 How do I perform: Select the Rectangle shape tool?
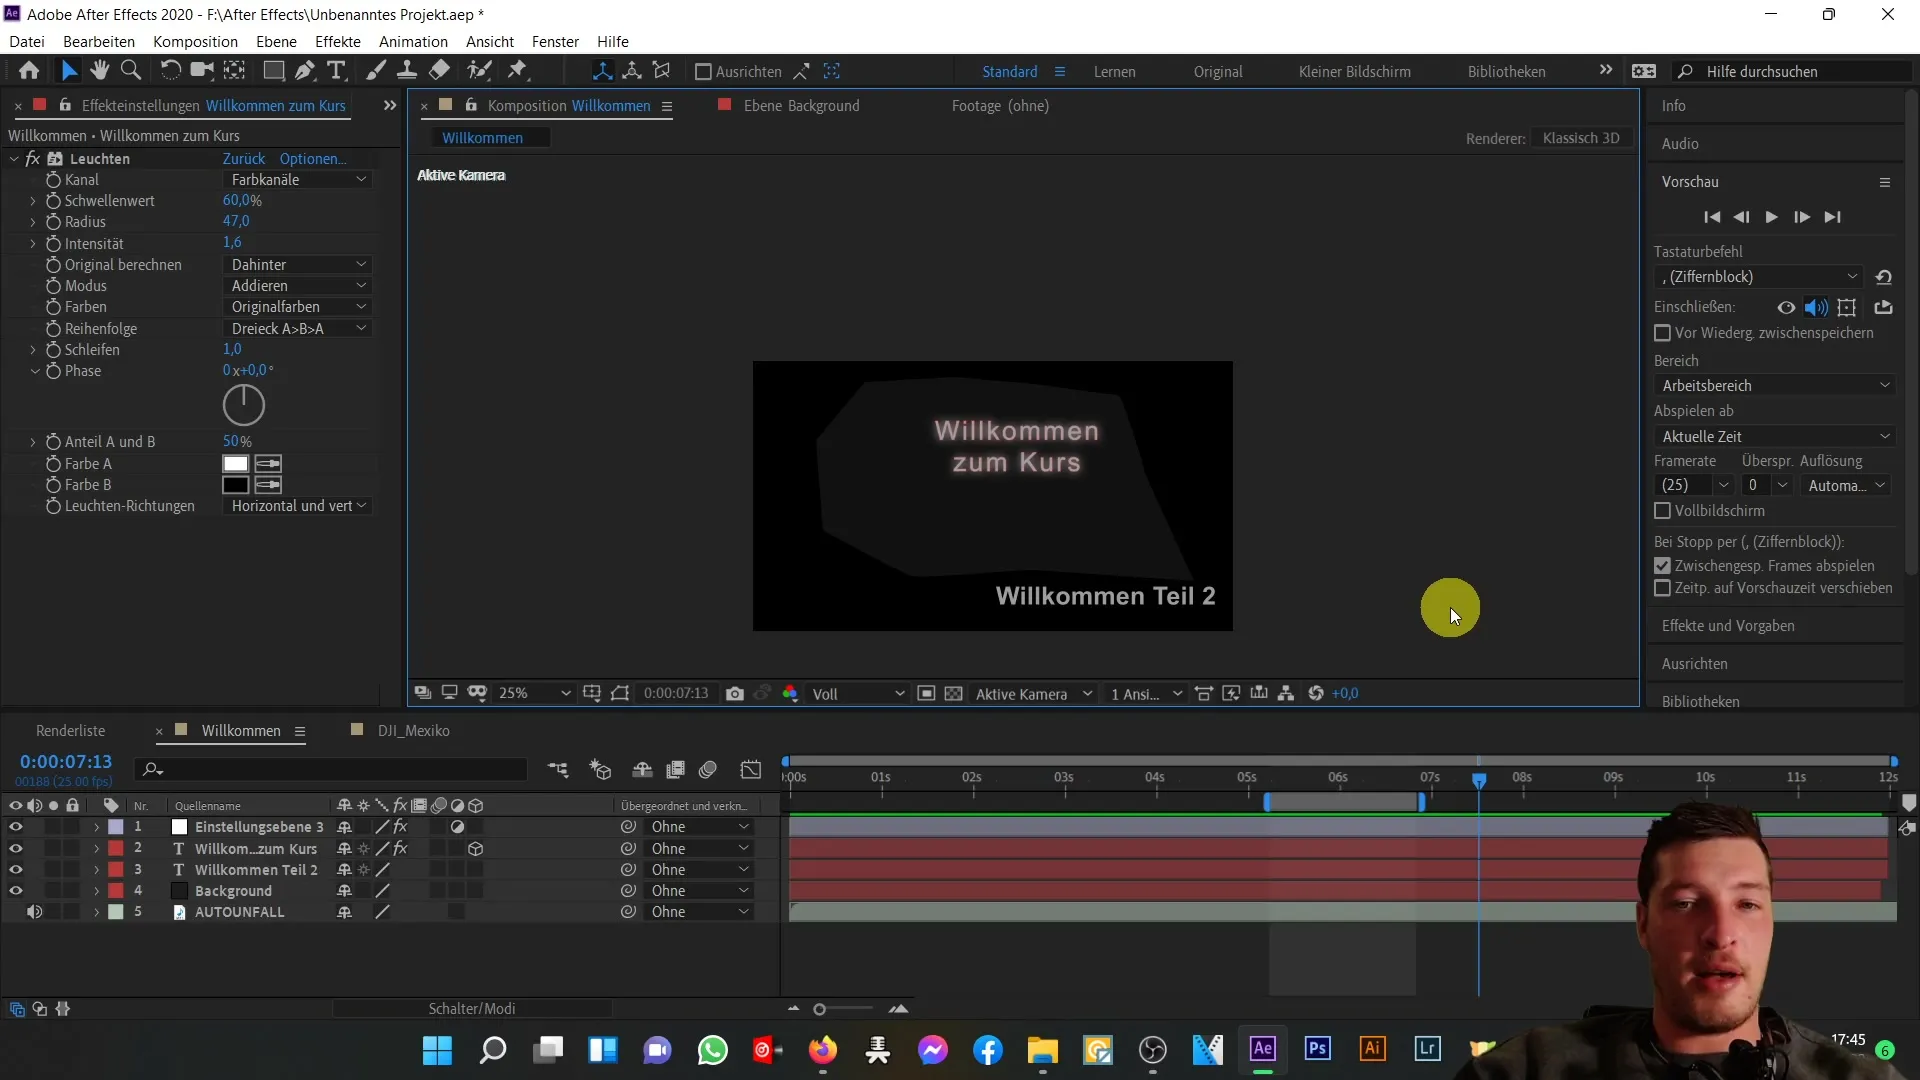point(273,71)
